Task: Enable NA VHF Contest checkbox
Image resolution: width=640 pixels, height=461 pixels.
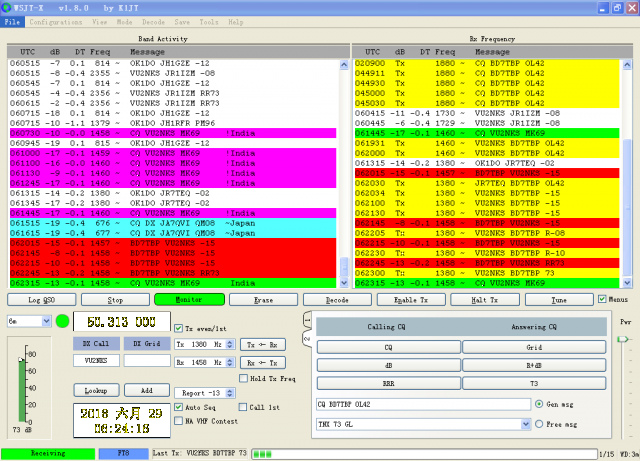Action: pos(178,421)
